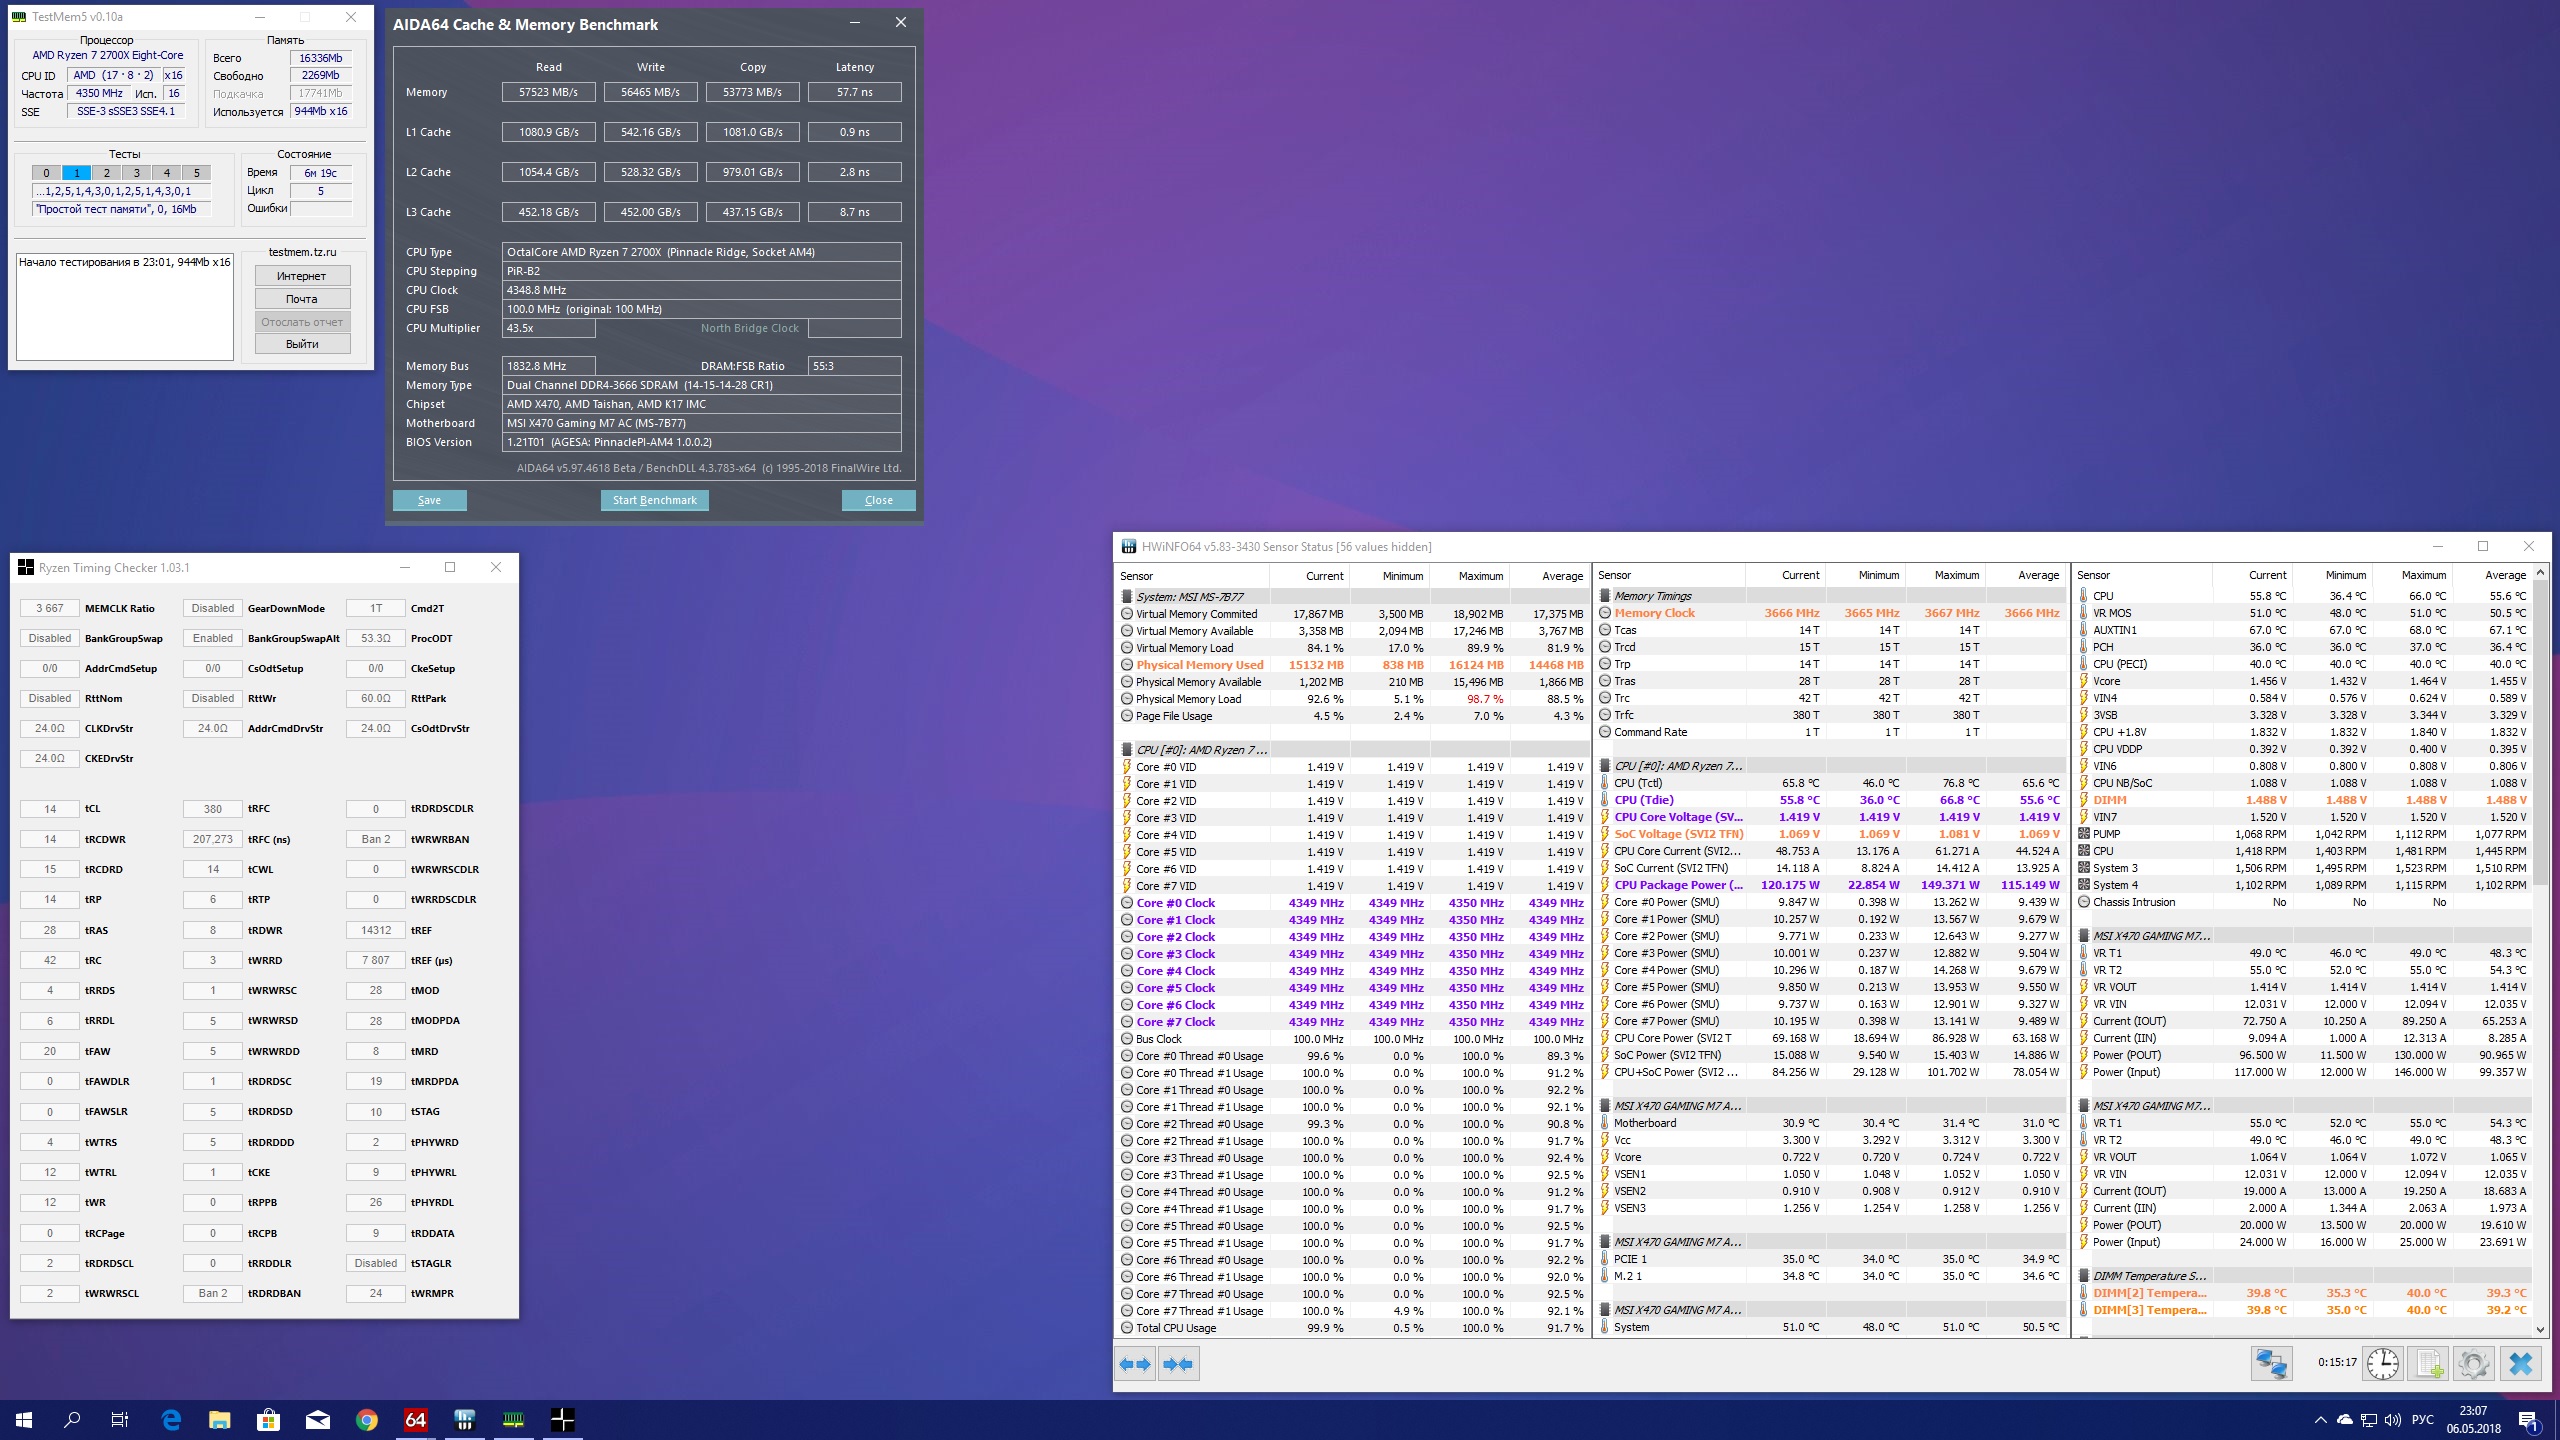Click Интернет button in TestMem5
The image size is (2560, 1440).
[302, 276]
